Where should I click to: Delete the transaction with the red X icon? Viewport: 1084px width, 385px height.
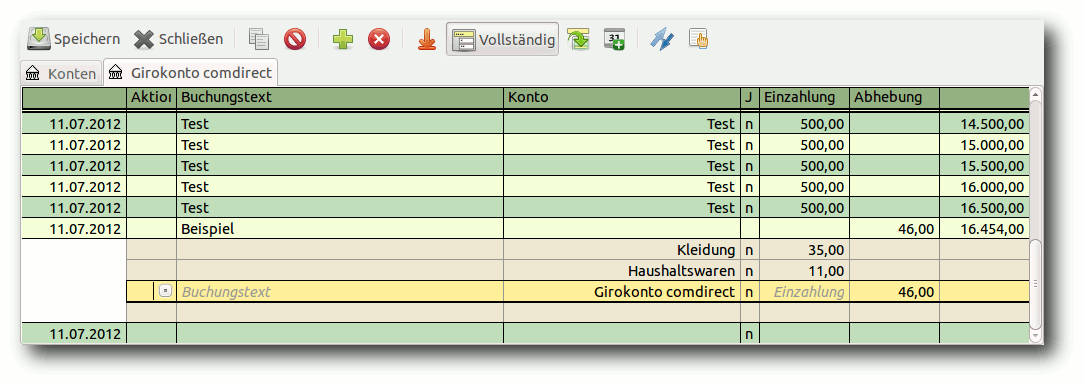(379, 39)
